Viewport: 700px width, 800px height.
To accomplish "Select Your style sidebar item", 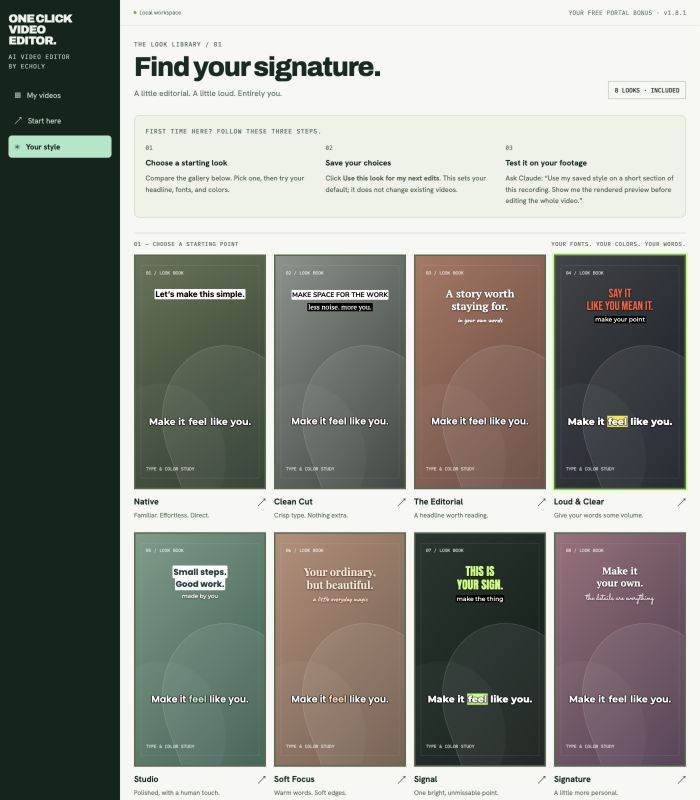I will coord(60,146).
